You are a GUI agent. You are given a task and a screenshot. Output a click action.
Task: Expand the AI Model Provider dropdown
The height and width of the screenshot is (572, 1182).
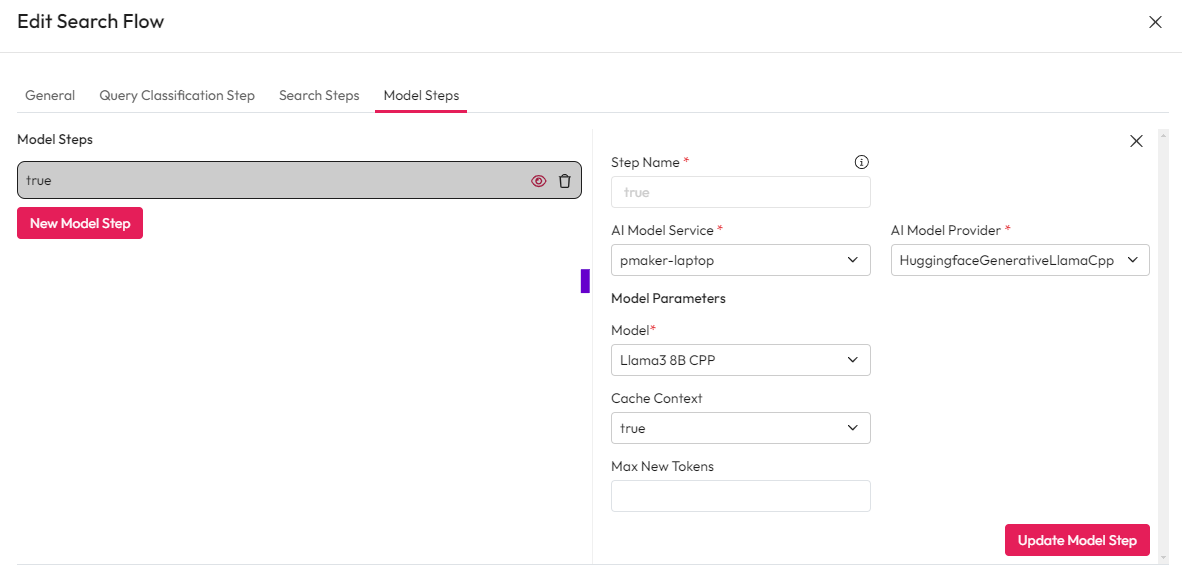(x=1019, y=260)
